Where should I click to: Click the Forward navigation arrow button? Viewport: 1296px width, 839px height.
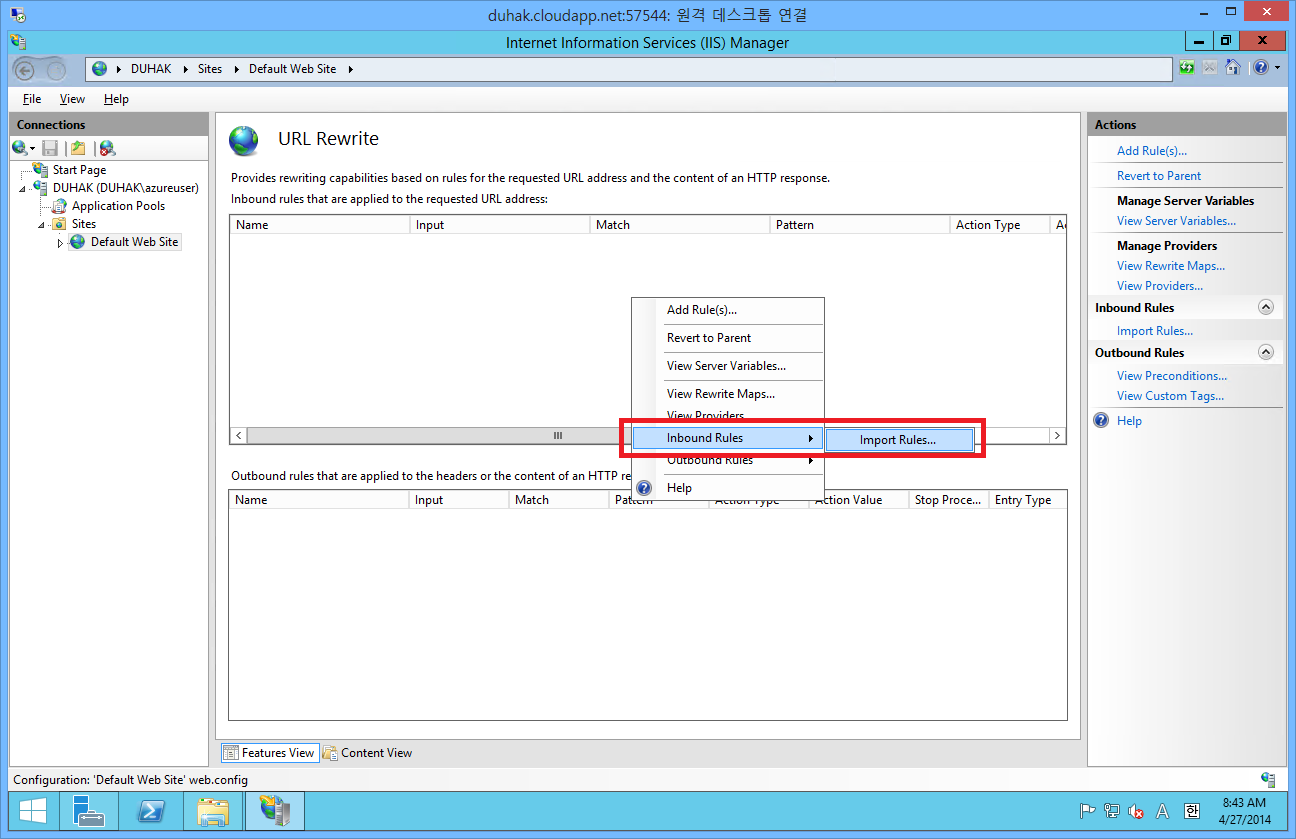click(55, 70)
